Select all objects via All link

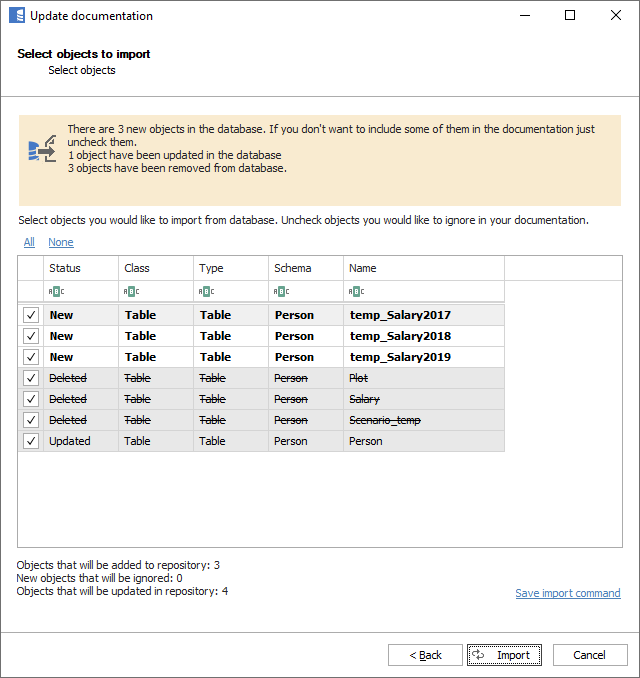29,242
